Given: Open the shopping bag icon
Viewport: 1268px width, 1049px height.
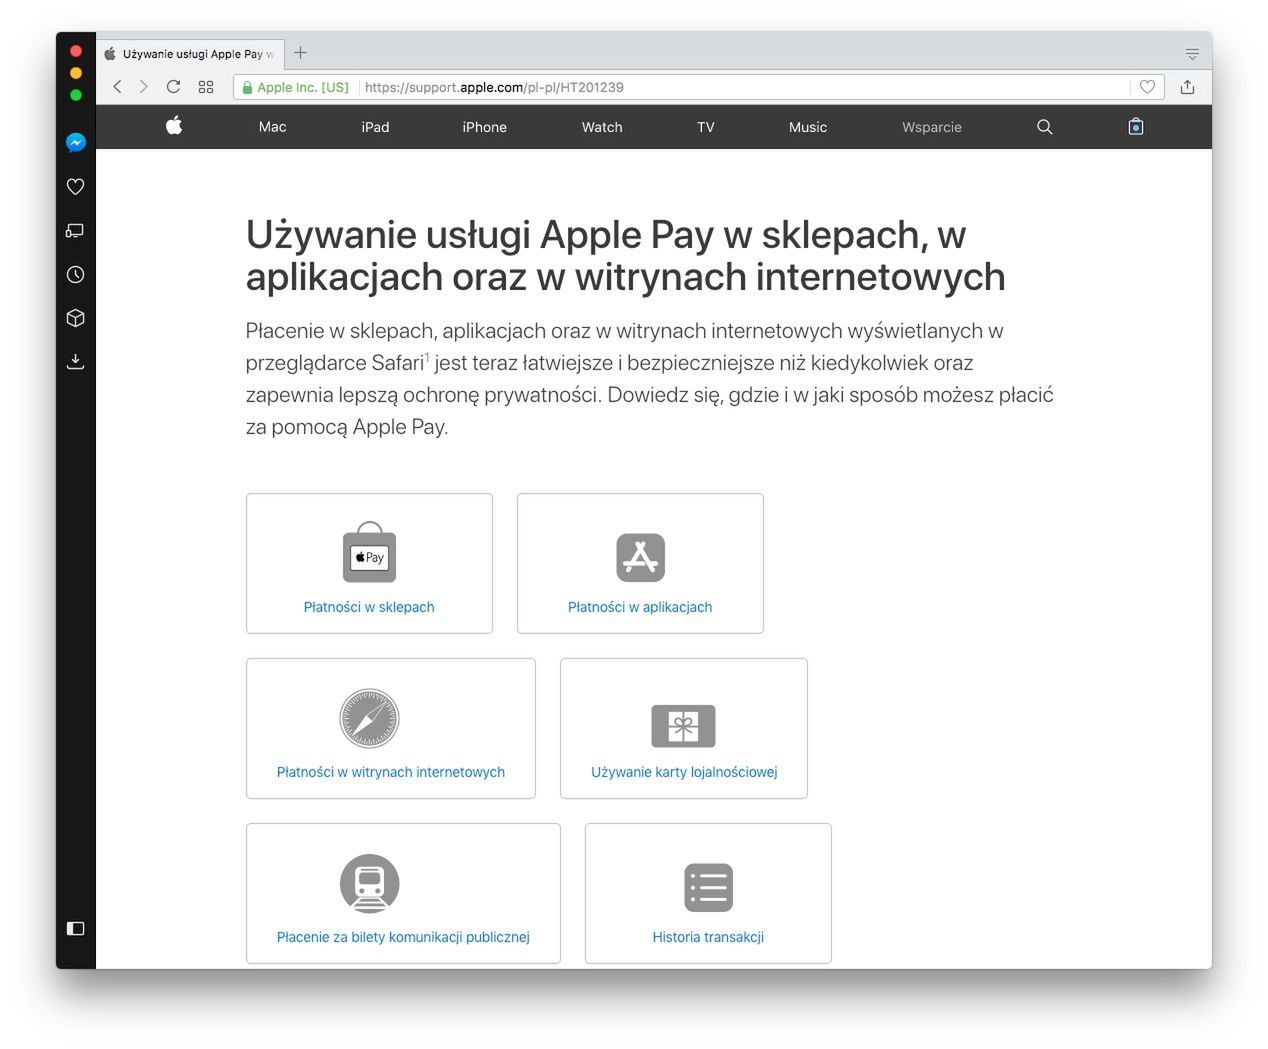Looking at the screenshot, I should [1136, 126].
